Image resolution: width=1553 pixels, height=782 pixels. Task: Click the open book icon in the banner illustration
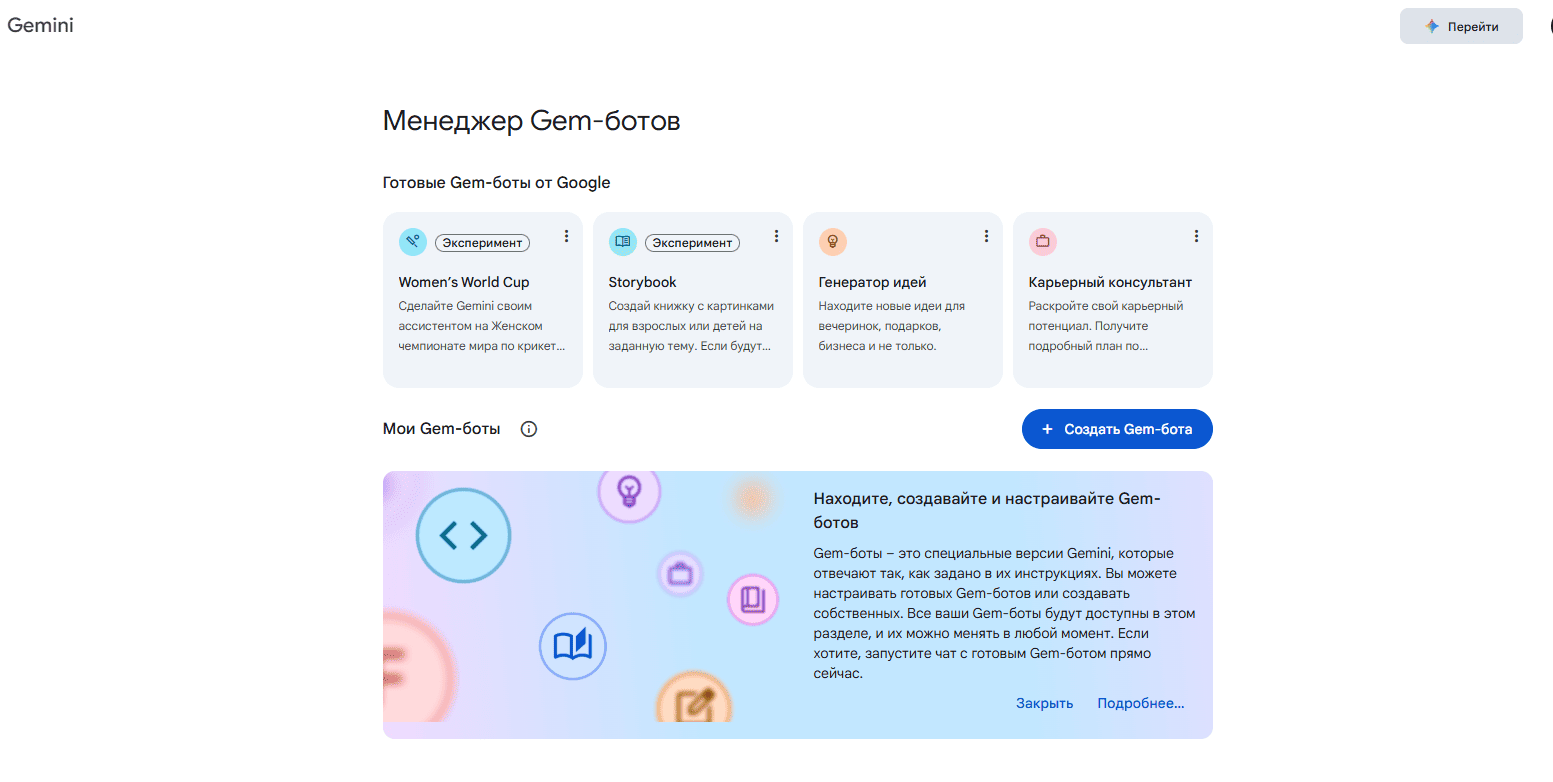click(573, 646)
